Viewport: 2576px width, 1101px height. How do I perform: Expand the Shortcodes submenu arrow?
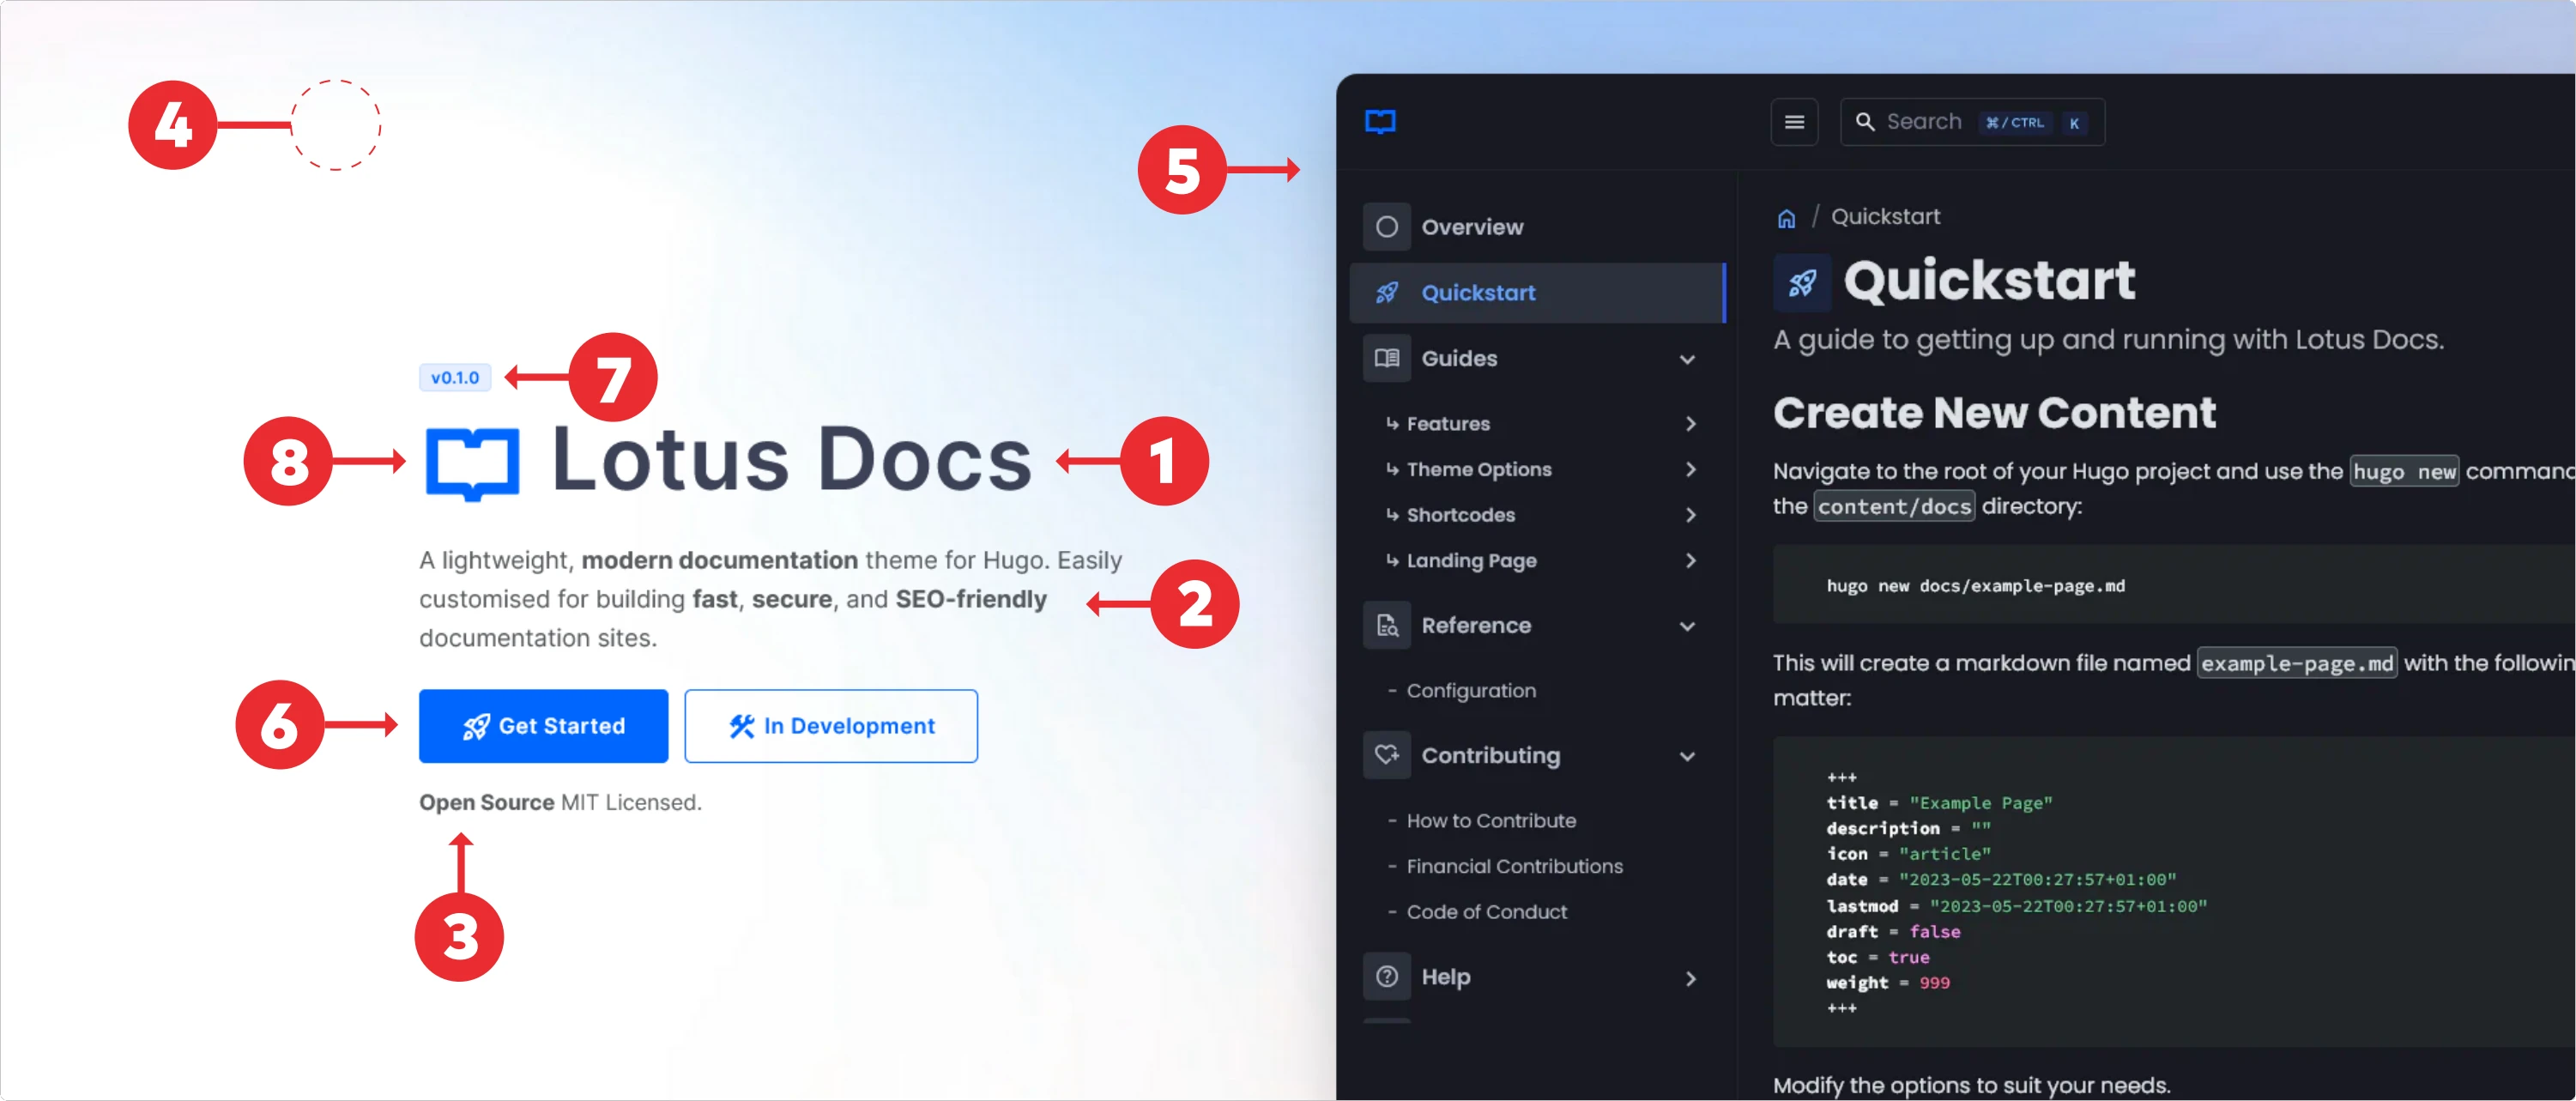click(1690, 515)
